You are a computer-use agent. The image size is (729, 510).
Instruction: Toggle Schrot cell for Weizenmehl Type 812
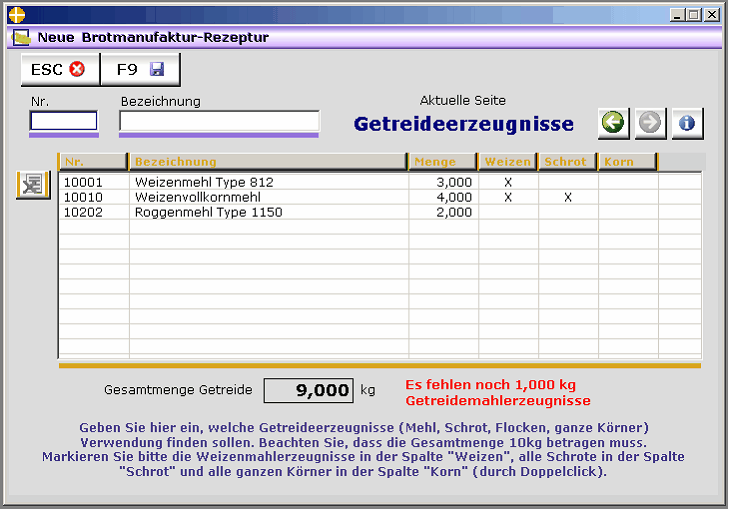coord(568,182)
